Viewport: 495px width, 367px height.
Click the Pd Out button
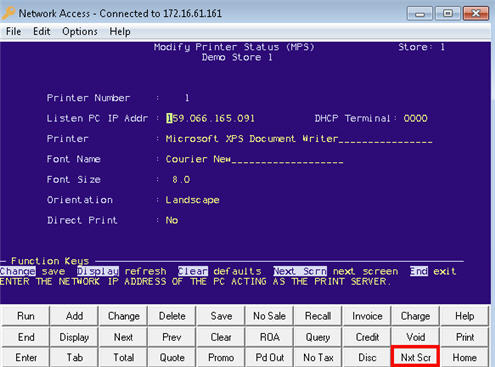pyautogui.click(x=269, y=357)
